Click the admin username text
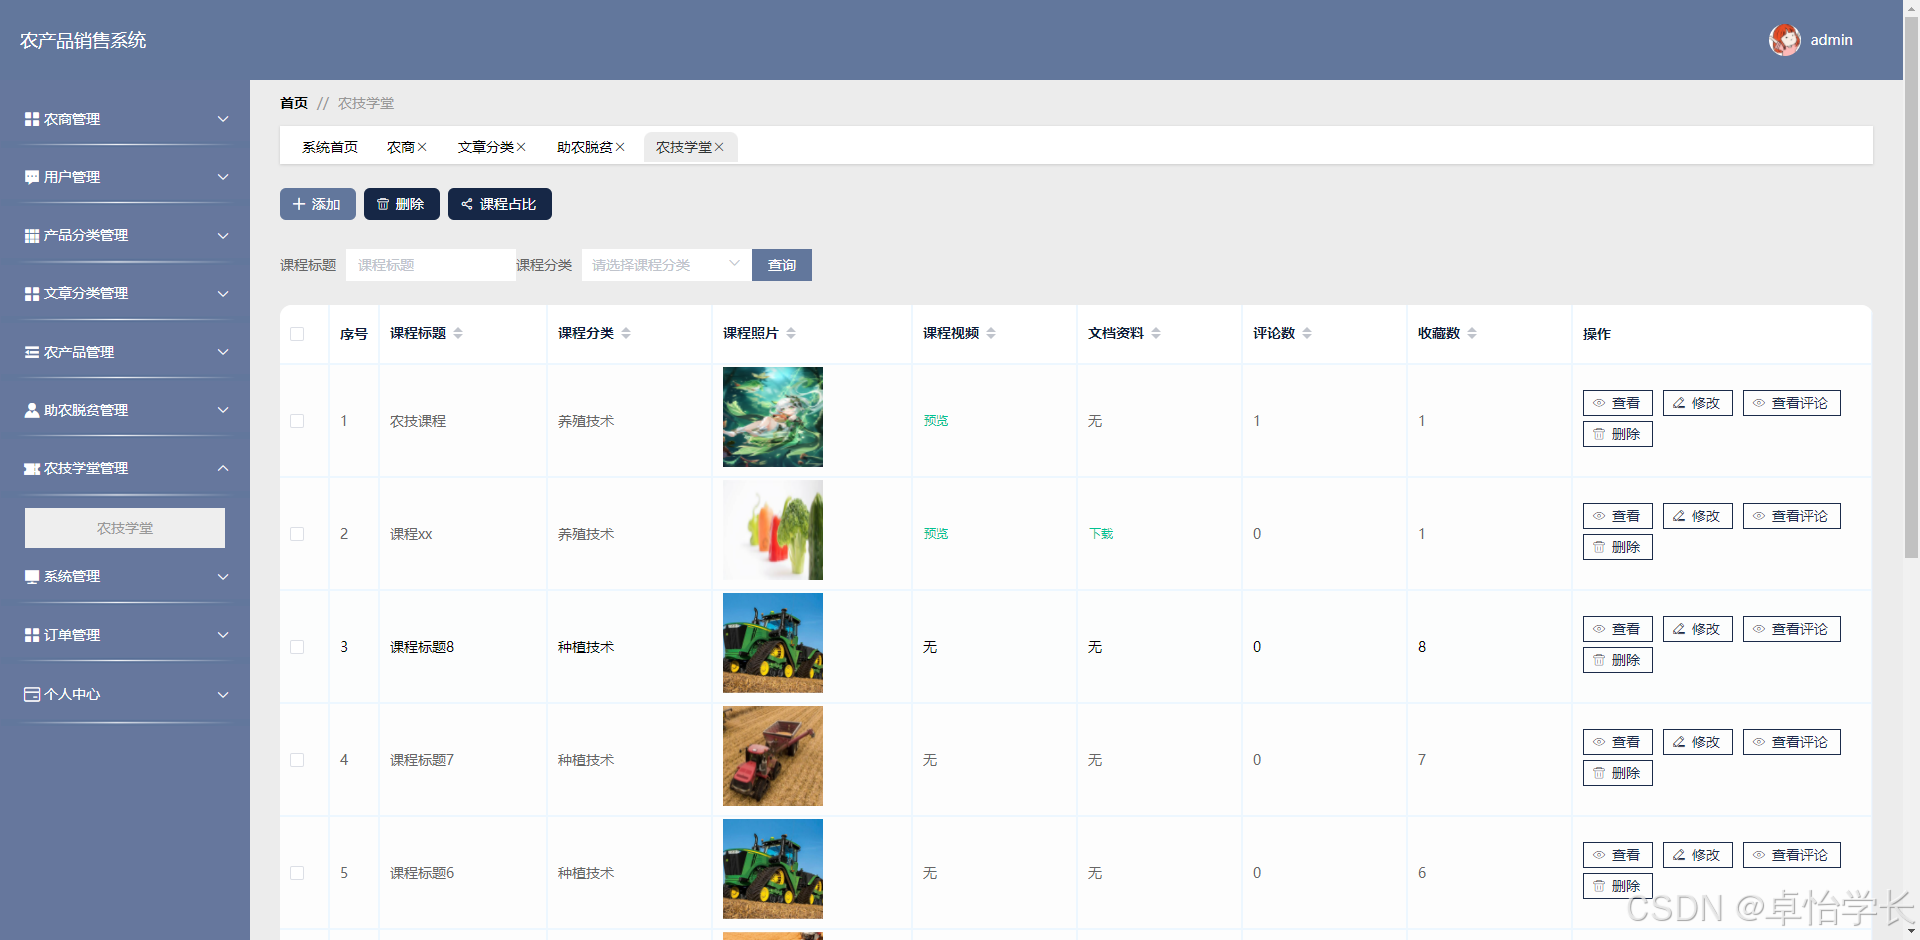 (x=1831, y=40)
